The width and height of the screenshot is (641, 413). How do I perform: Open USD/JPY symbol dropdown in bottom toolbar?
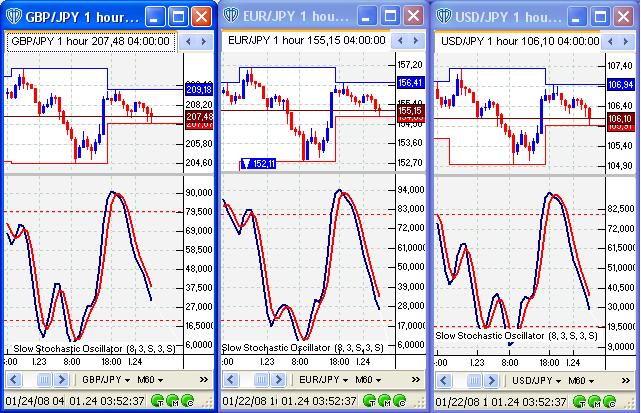pos(536,381)
